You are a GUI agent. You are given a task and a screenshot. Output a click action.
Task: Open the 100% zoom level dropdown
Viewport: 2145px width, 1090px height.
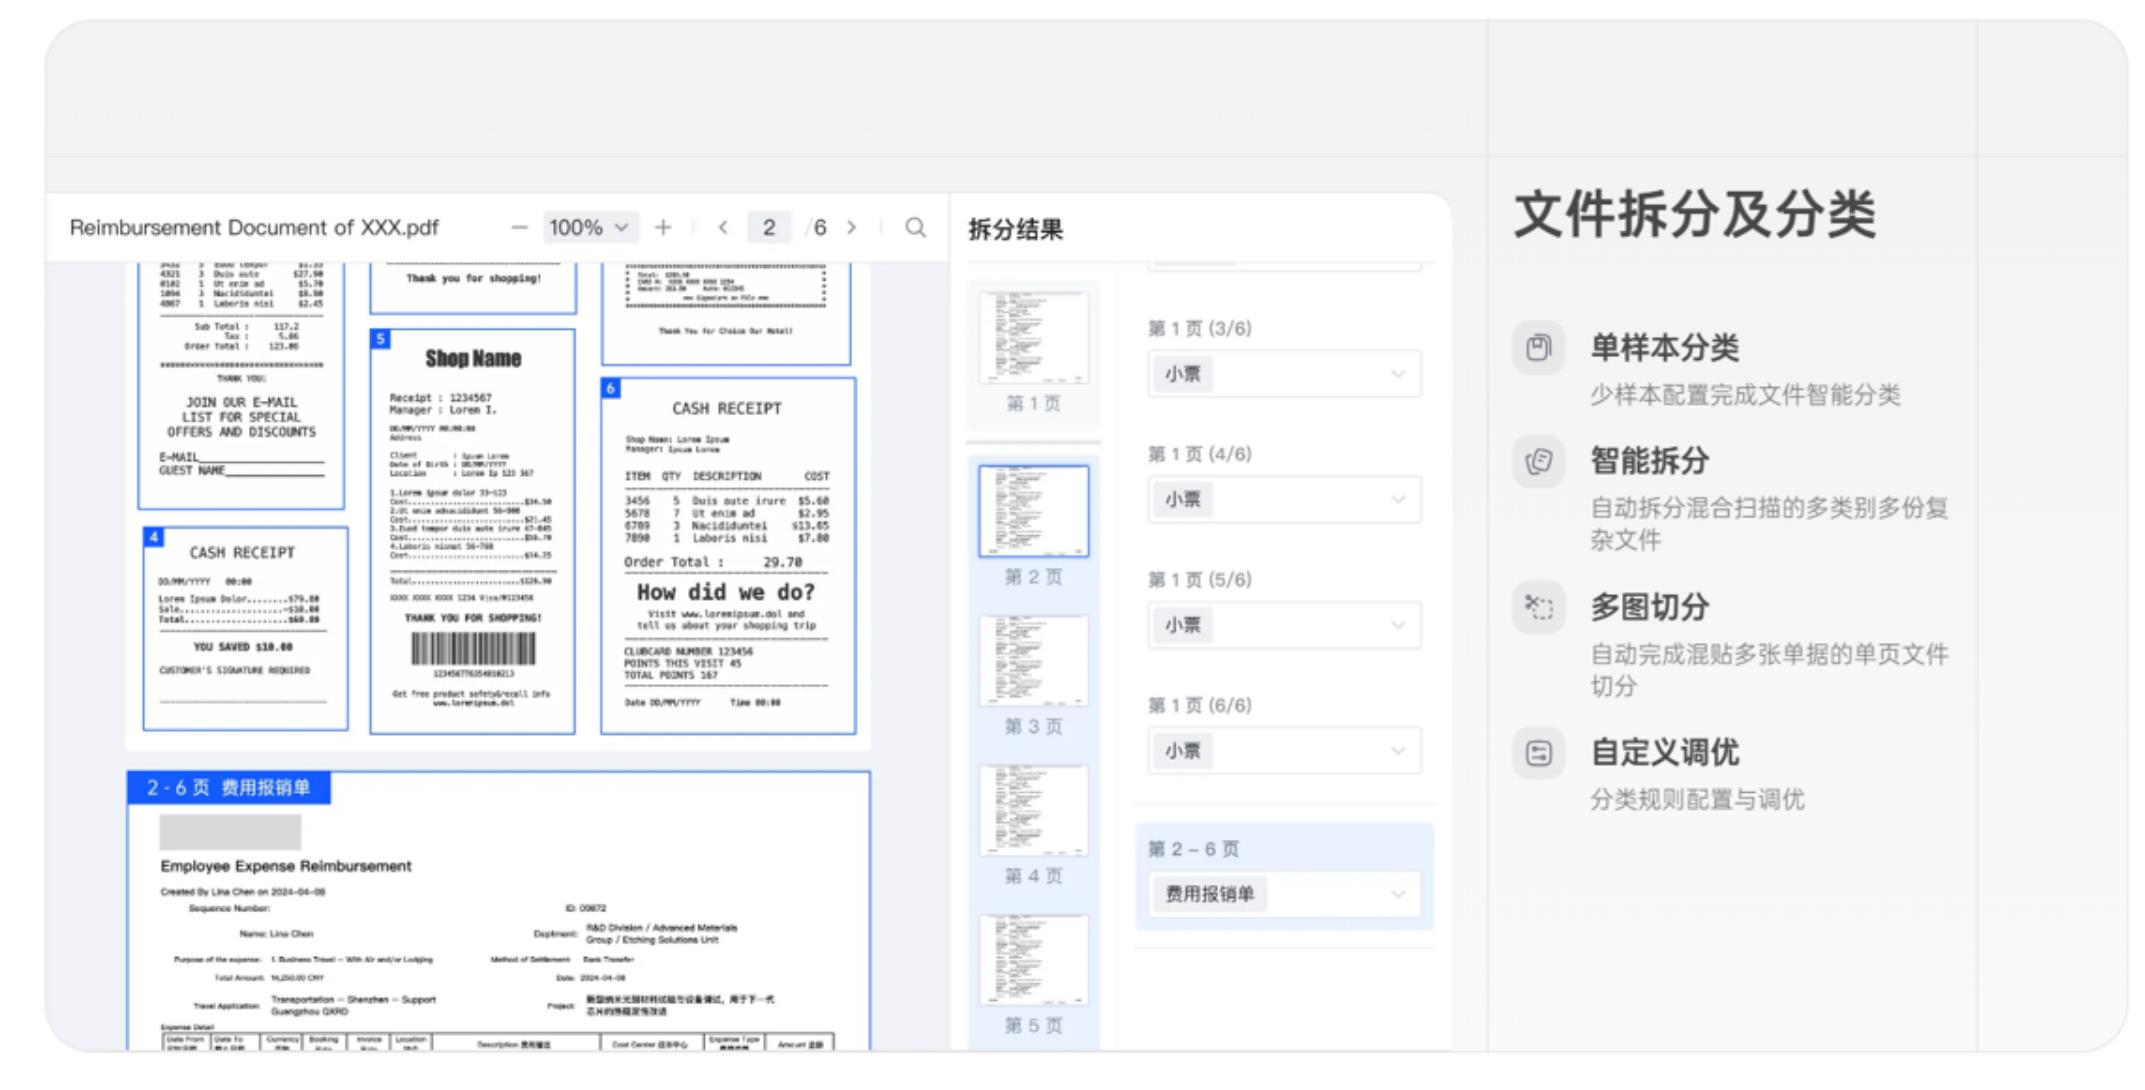(x=589, y=228)
